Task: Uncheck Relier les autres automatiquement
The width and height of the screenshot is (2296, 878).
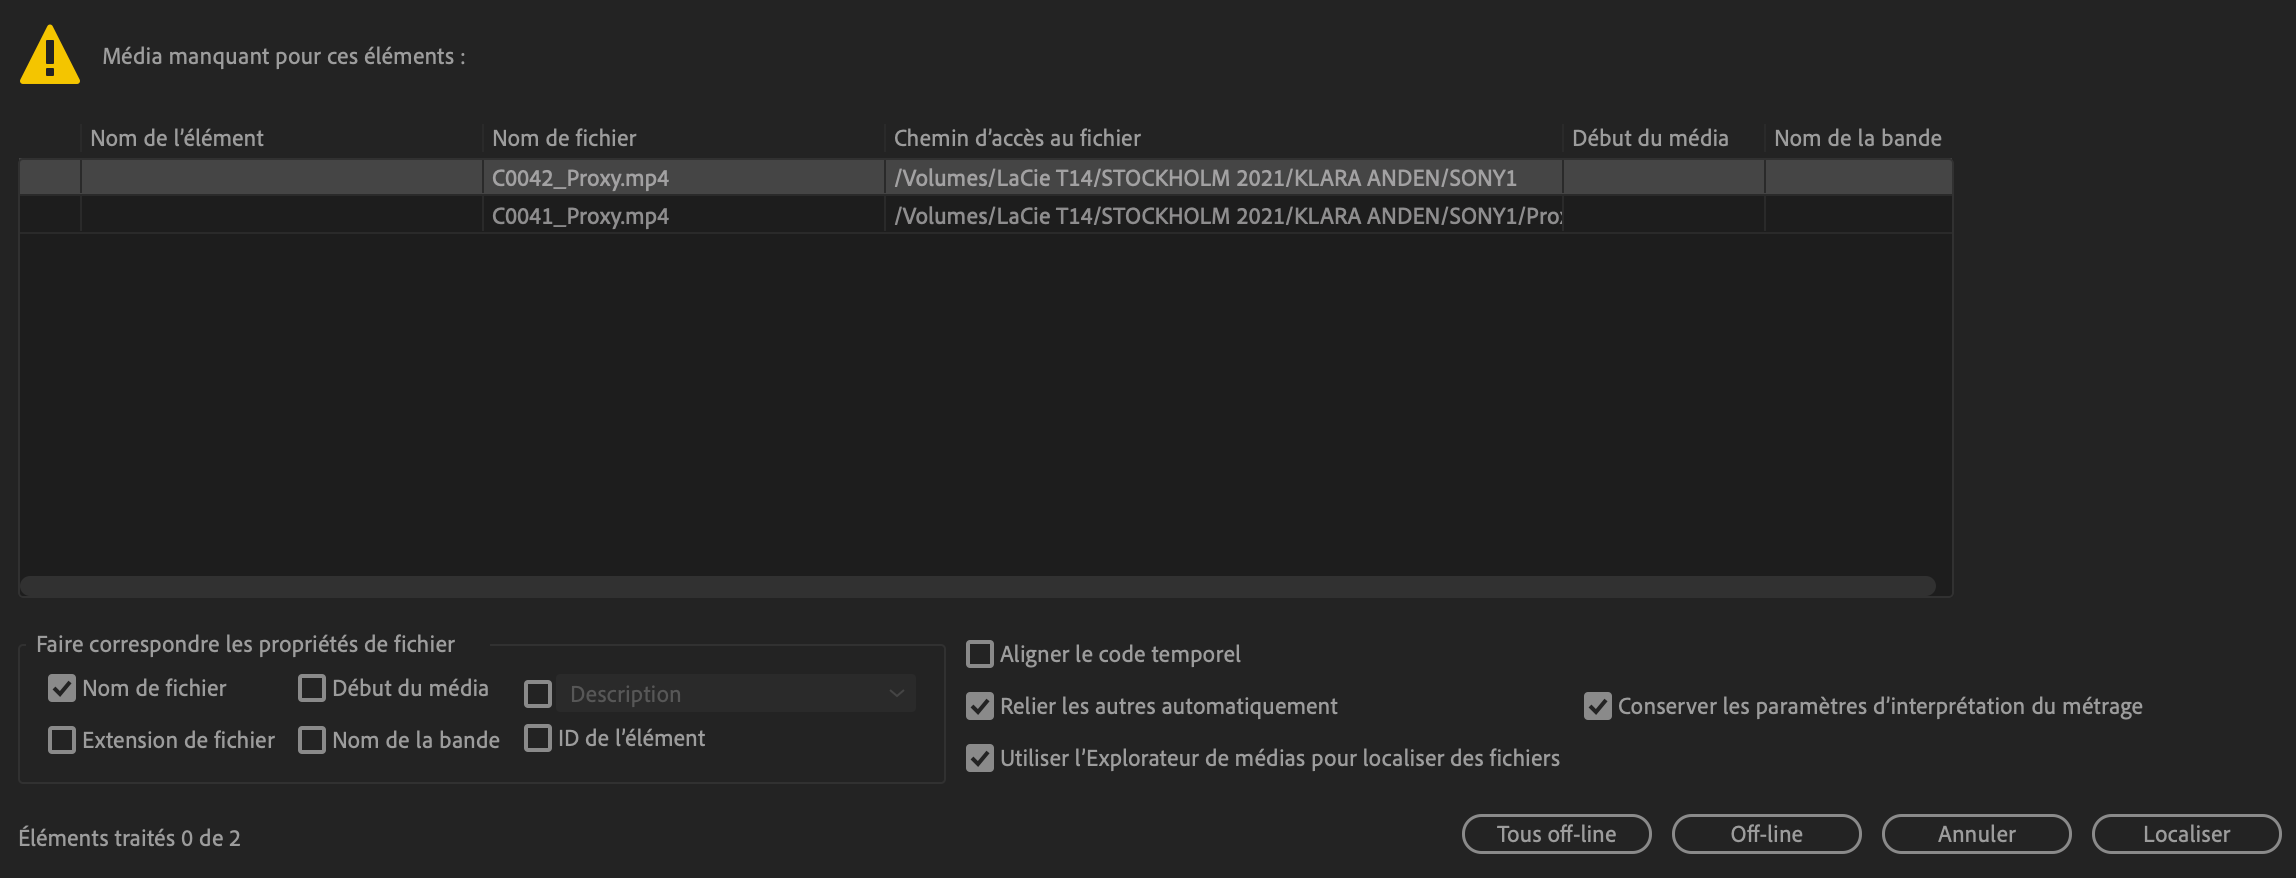Action: (980, 706)
